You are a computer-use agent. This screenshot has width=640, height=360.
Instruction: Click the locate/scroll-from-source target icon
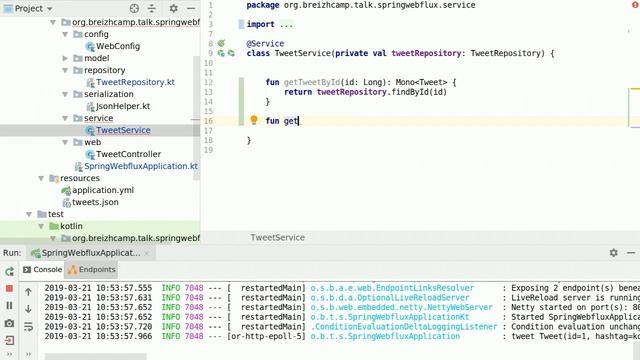134,8
